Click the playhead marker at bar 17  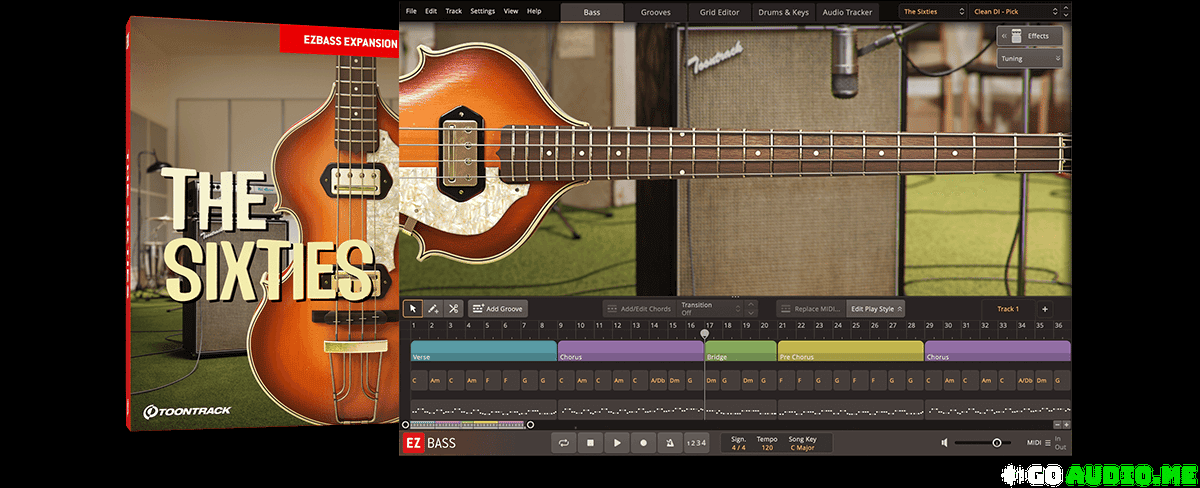click(x=705, y=333)
